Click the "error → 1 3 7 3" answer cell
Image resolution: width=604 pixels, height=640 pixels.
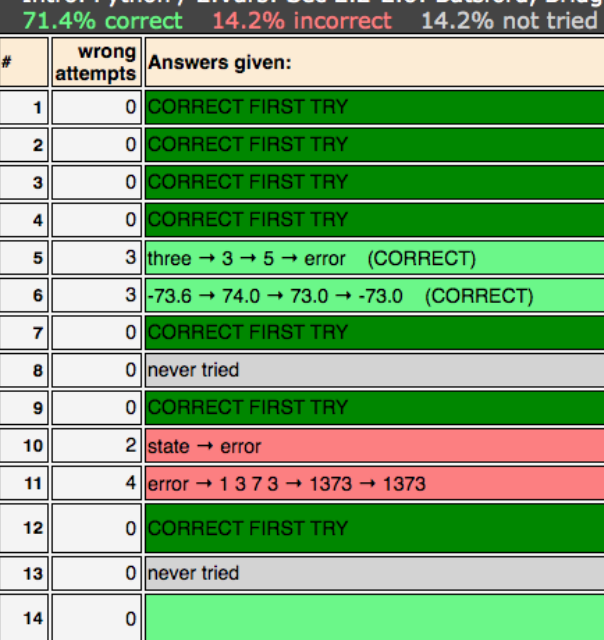point(374,484)
